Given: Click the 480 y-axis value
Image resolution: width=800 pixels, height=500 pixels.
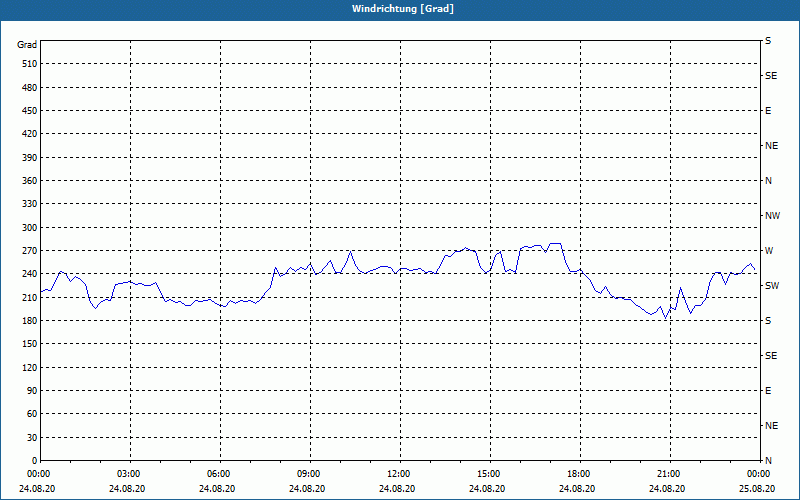Looking at the screenshot, I should tap(30, 88).
